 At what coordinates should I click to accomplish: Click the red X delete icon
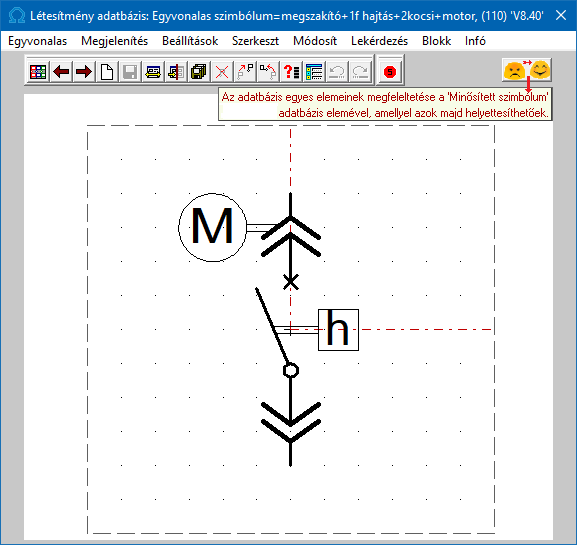click(x=222, y=72)
